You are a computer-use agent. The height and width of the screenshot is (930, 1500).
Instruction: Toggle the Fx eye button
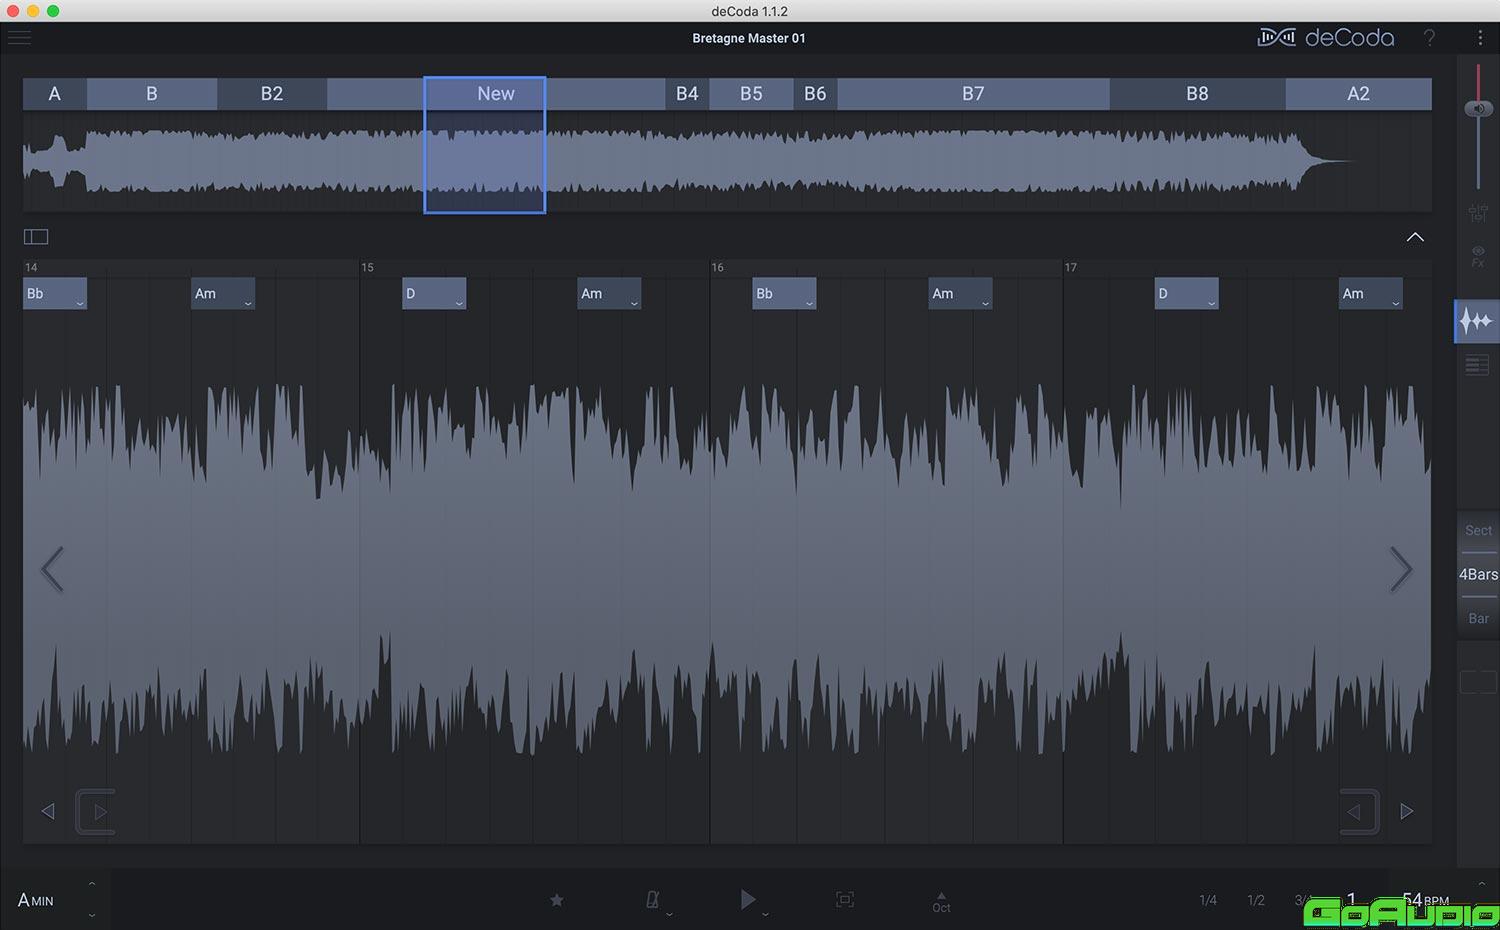(1478, 257)
